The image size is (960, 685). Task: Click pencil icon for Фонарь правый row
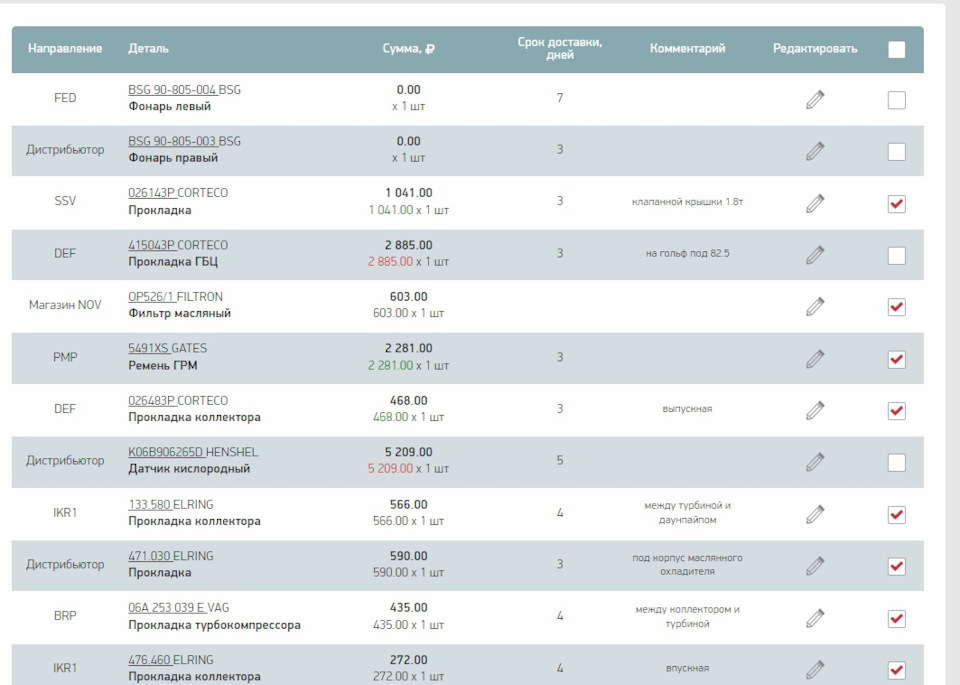pos(814,151)
